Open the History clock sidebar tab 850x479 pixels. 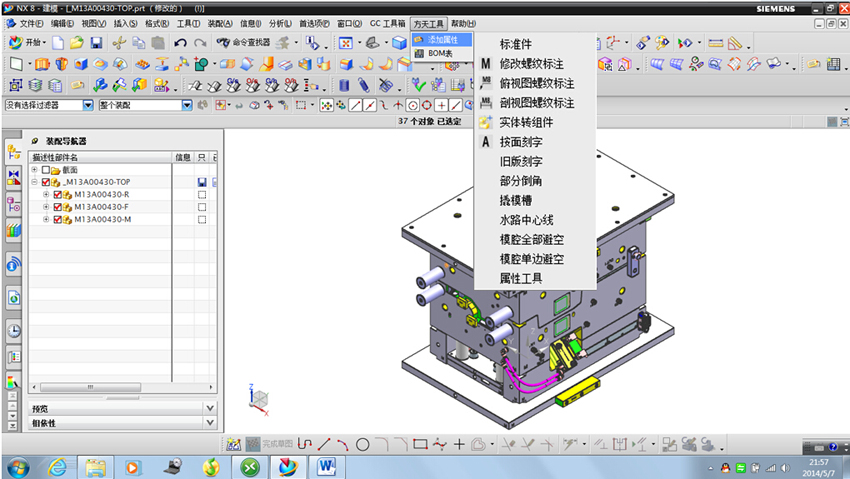(14, 331)
